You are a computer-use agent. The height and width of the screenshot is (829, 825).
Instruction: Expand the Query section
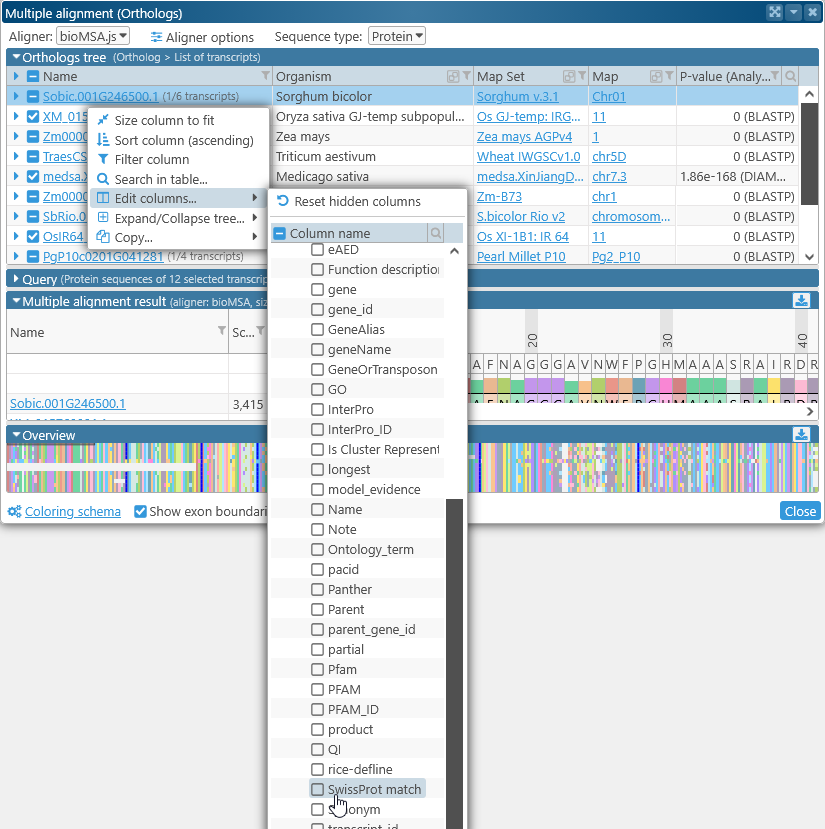click(x=15, y=279)
